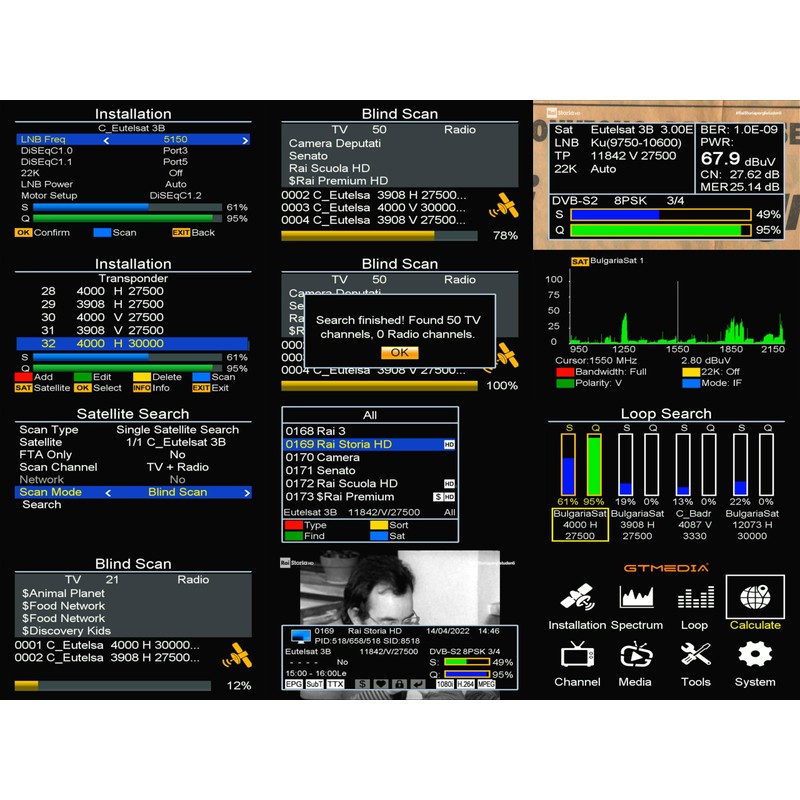Click the SubT subtitle badge

point(314,684)
